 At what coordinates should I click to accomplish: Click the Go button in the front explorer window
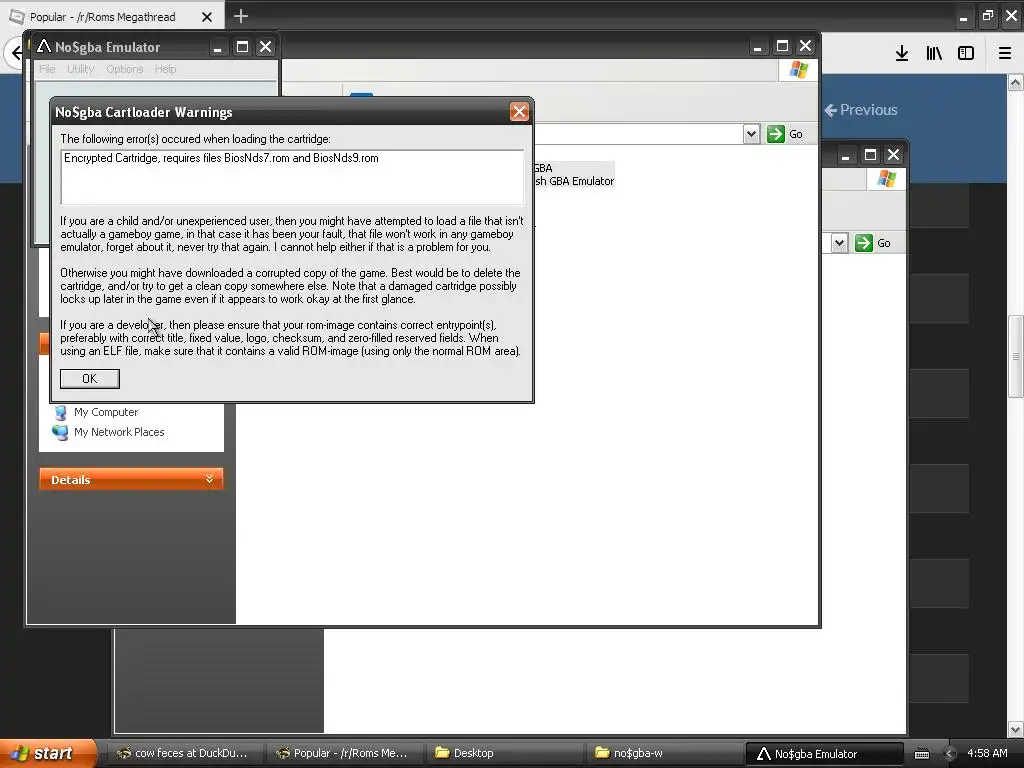(x=785, y=134)
